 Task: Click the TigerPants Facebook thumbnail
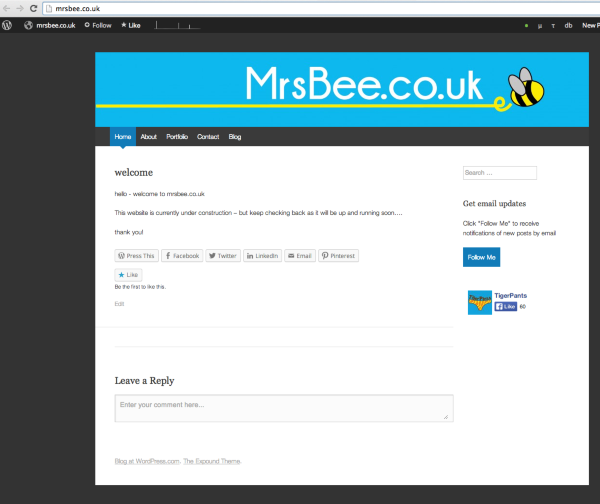click(480, 302)
